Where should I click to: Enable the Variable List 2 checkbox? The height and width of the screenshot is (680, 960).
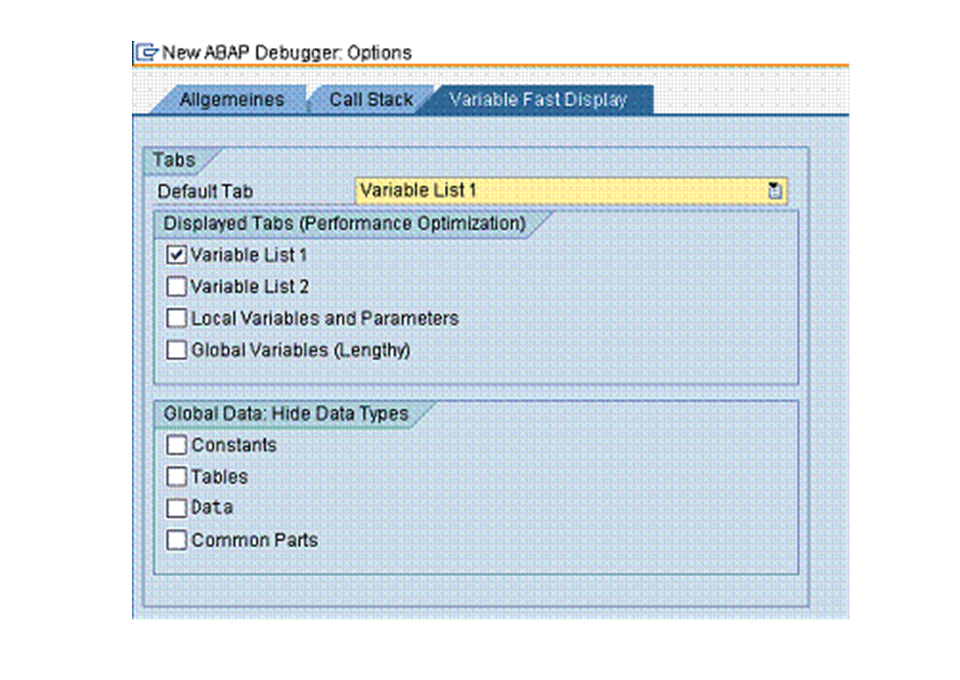pyautogui.click(x=177, y=287)
